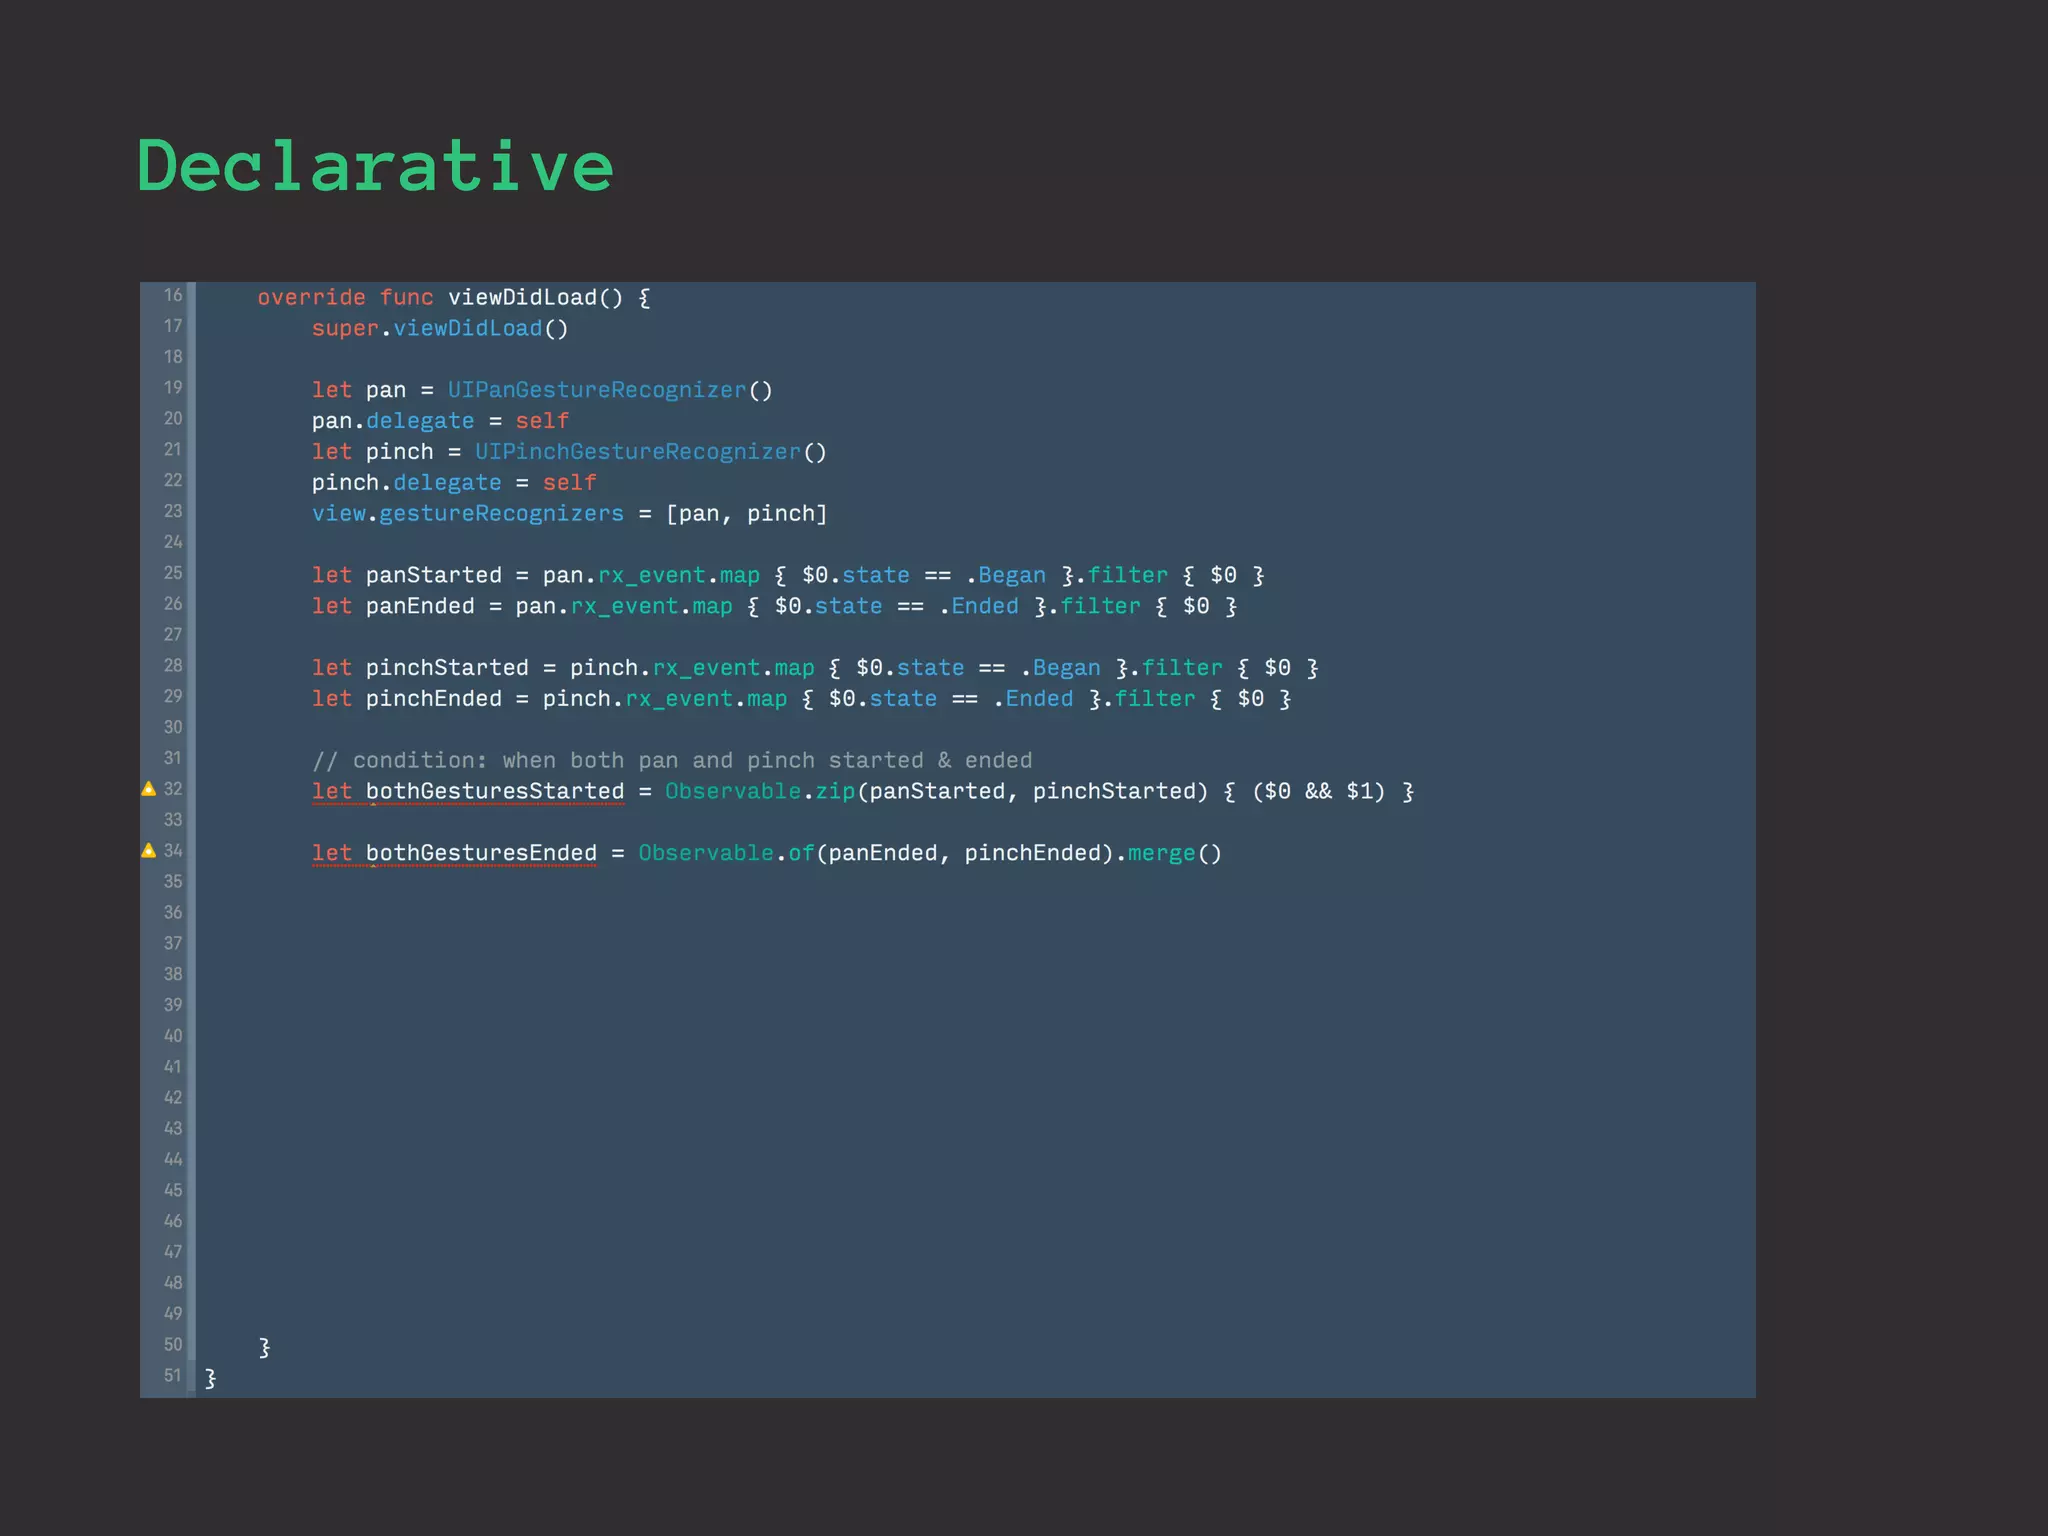Click line number 16 in gutter
This screenshot has width=2048, height=1536.
click(x=173, y=295)
